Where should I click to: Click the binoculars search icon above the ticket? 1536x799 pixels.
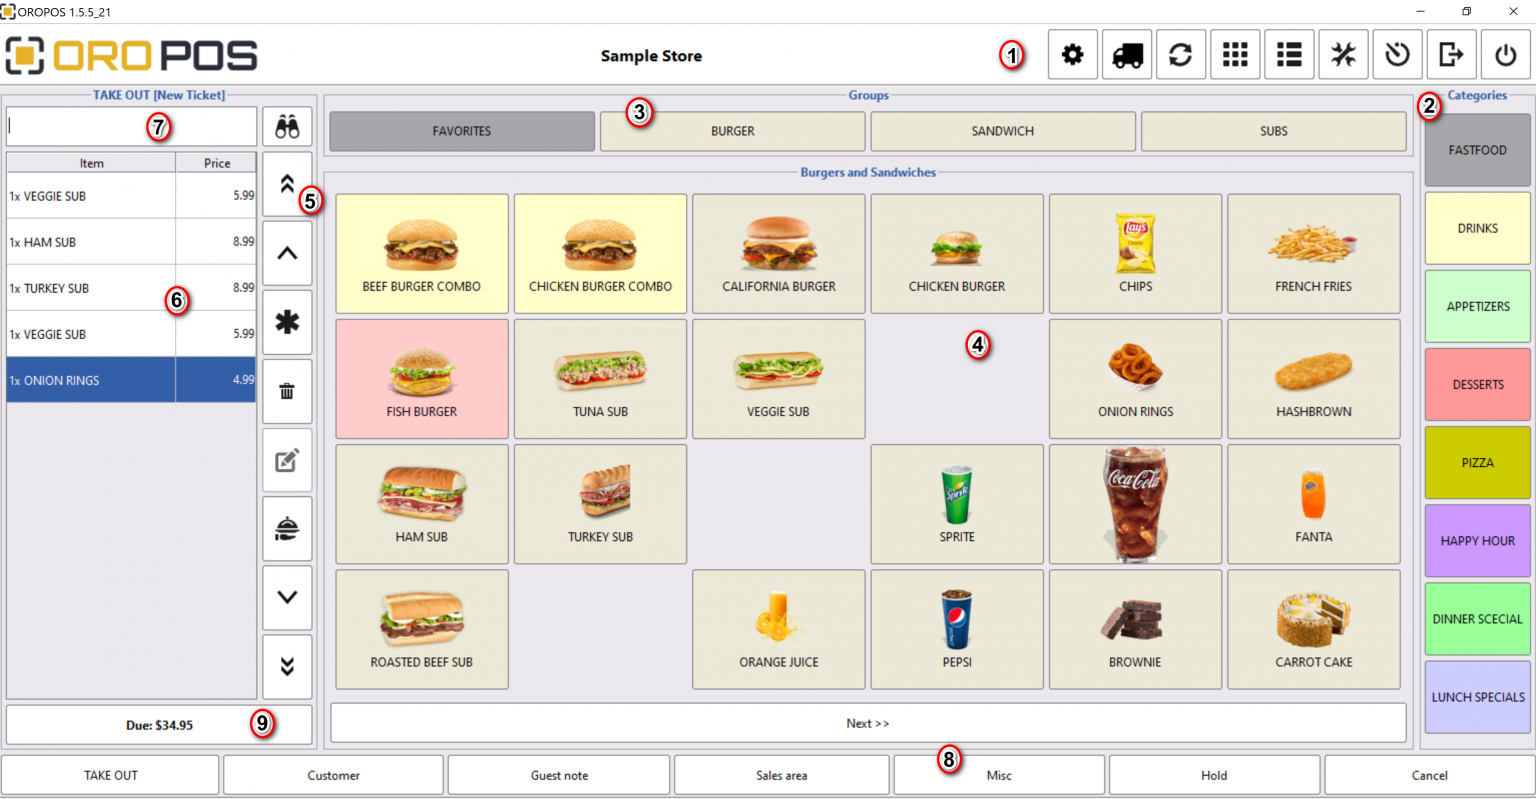pos(287,125)
